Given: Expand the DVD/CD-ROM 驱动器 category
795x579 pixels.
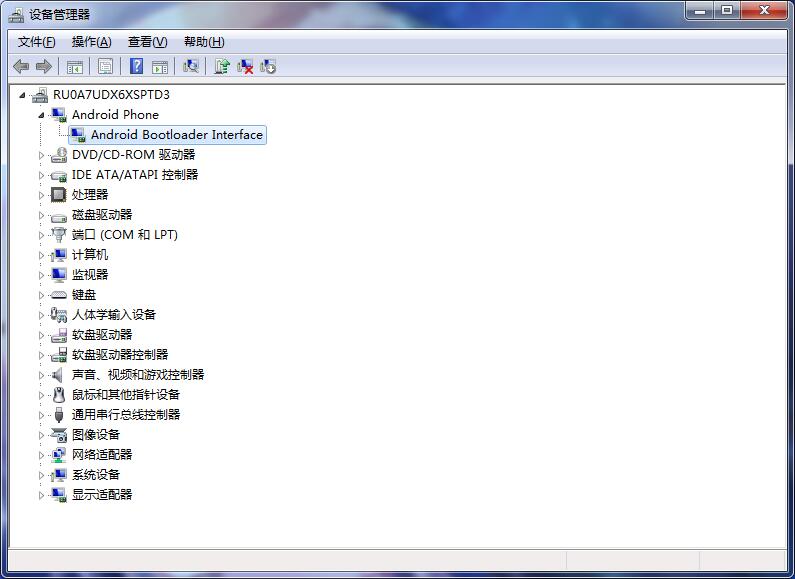Looking at the screenshot, I should pyautogui.click(x=42, y=155).
